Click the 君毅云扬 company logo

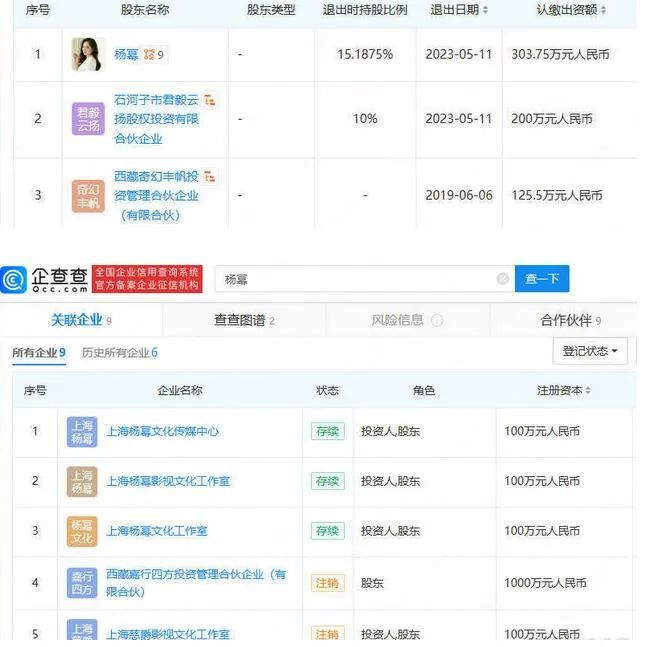click(x=89, y=119)
